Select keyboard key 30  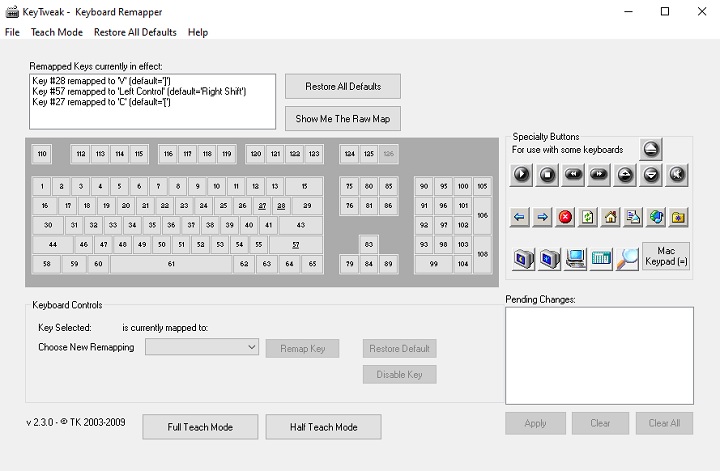48,225
